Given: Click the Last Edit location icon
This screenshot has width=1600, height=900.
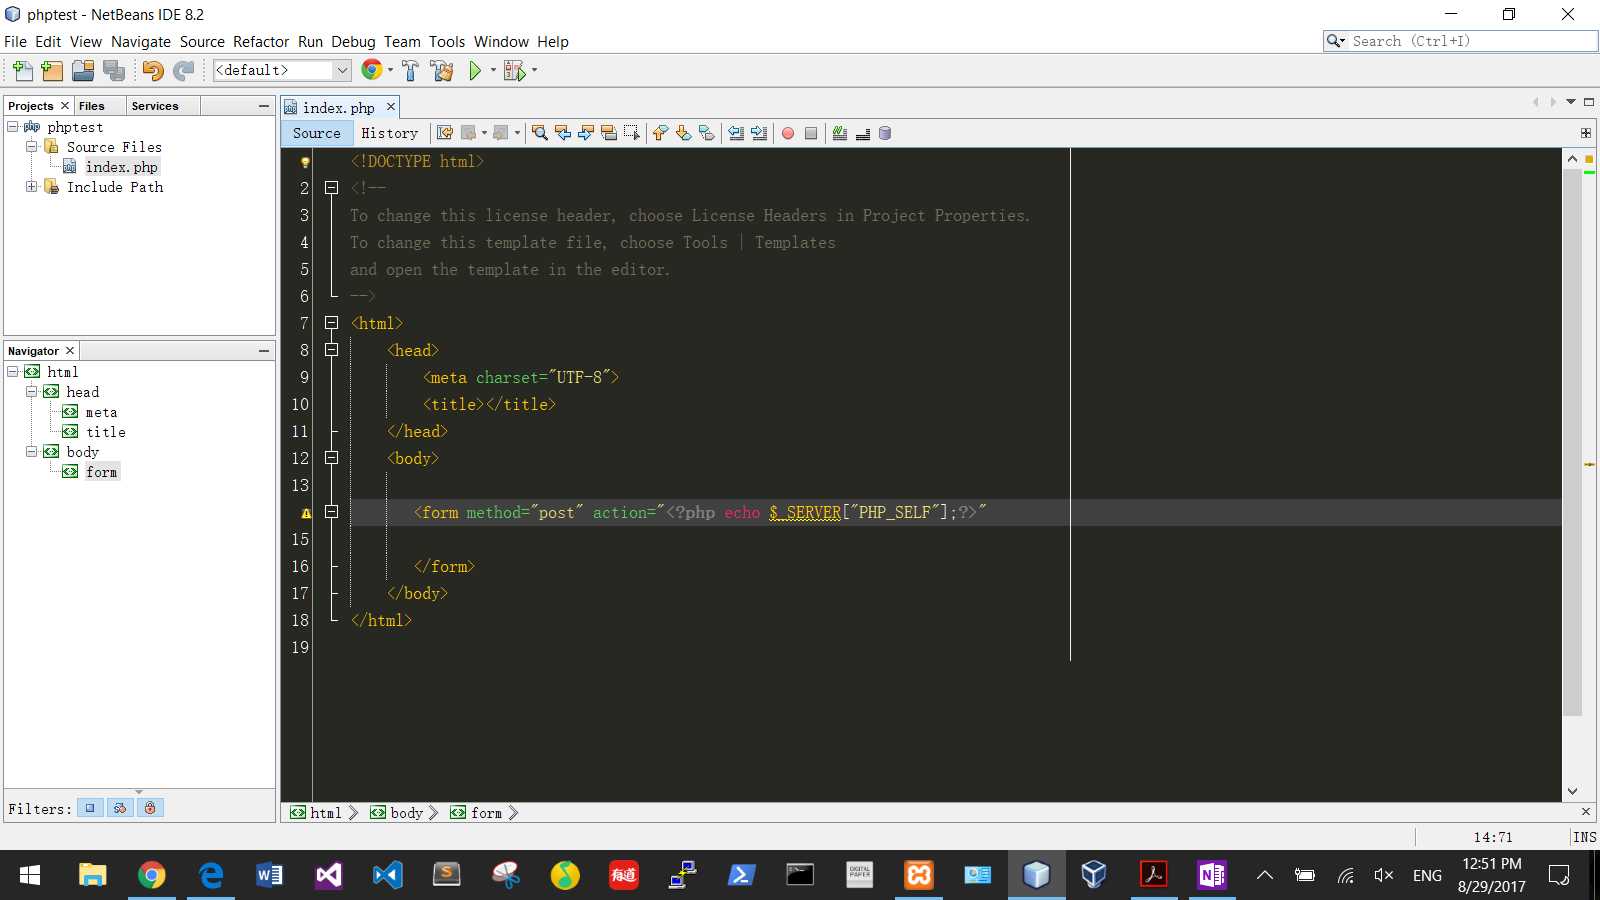Looking at the screenshot, I should click(x=445, y=133).
